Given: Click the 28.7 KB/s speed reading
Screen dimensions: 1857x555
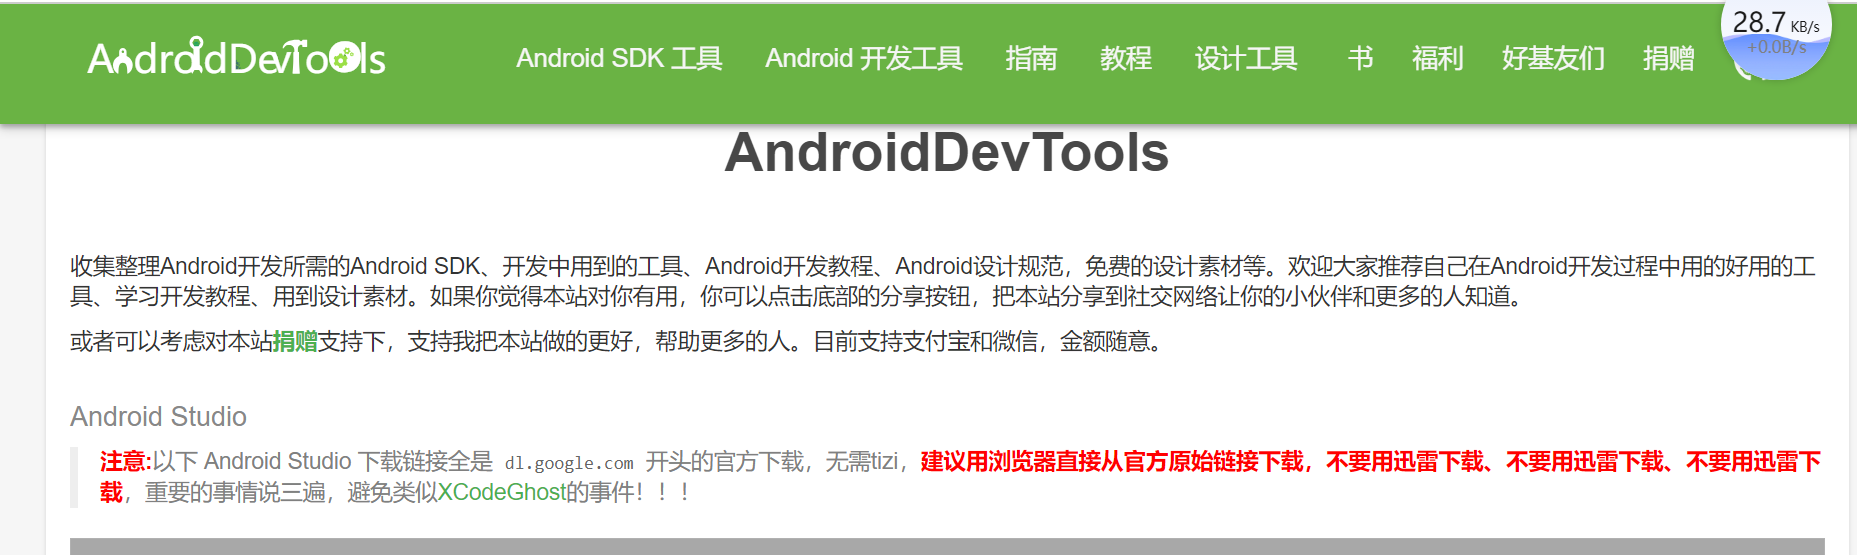Looking at the screenshot, I should click(1776, 23).
